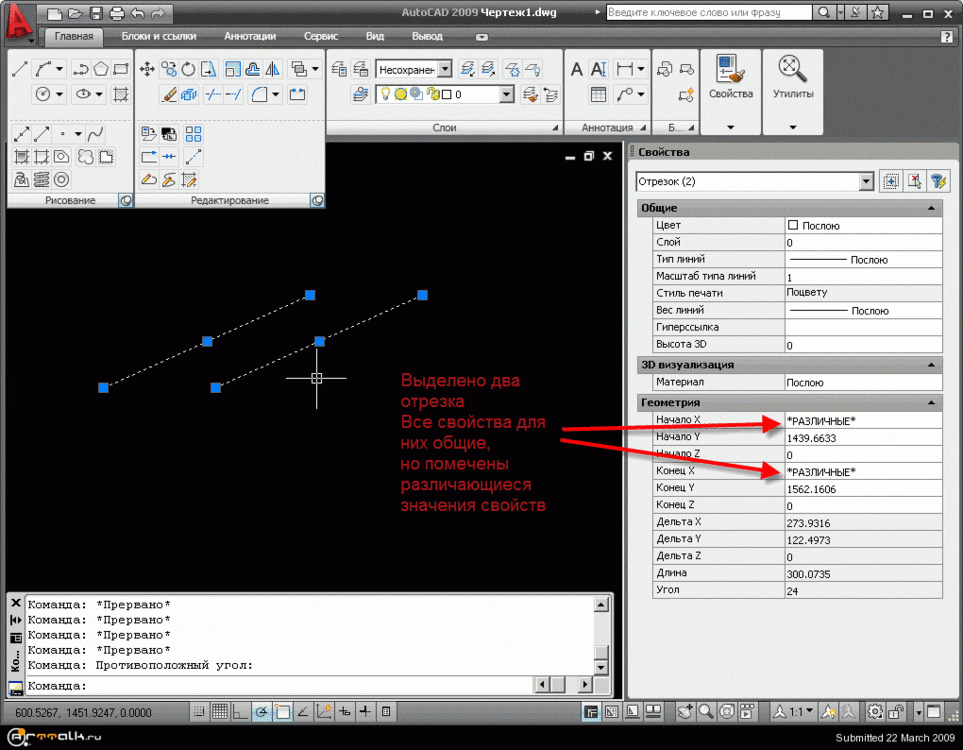963x750 pixels.
Task: Start the search with magnifier icon
Action: (x=824, y=12)
